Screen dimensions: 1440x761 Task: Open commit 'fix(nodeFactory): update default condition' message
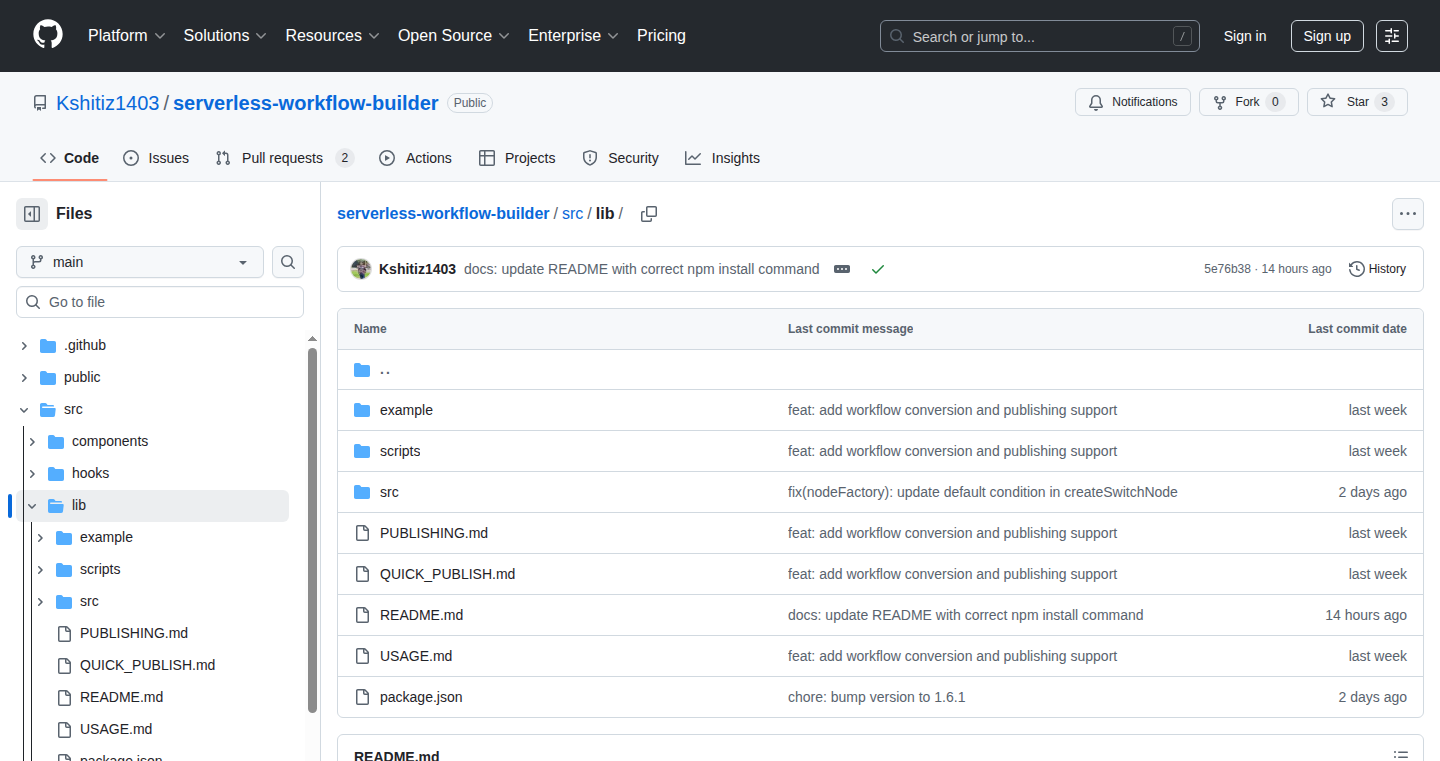[983, 492]
